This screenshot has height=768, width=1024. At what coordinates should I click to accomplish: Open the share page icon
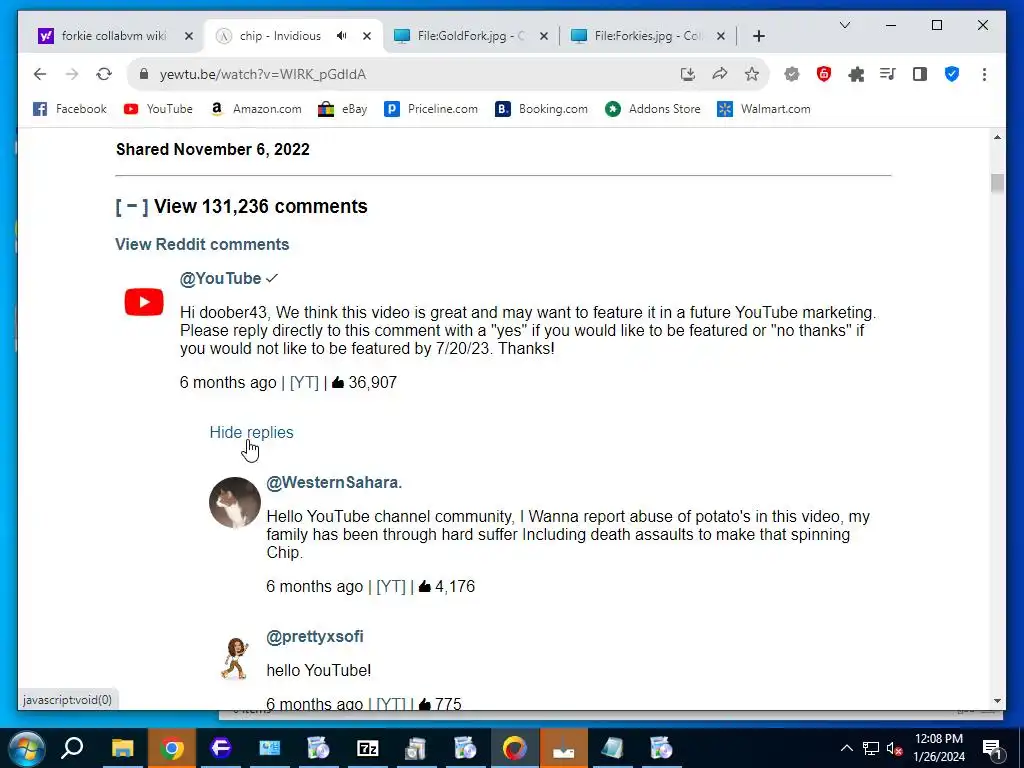(x=720, y=74)
